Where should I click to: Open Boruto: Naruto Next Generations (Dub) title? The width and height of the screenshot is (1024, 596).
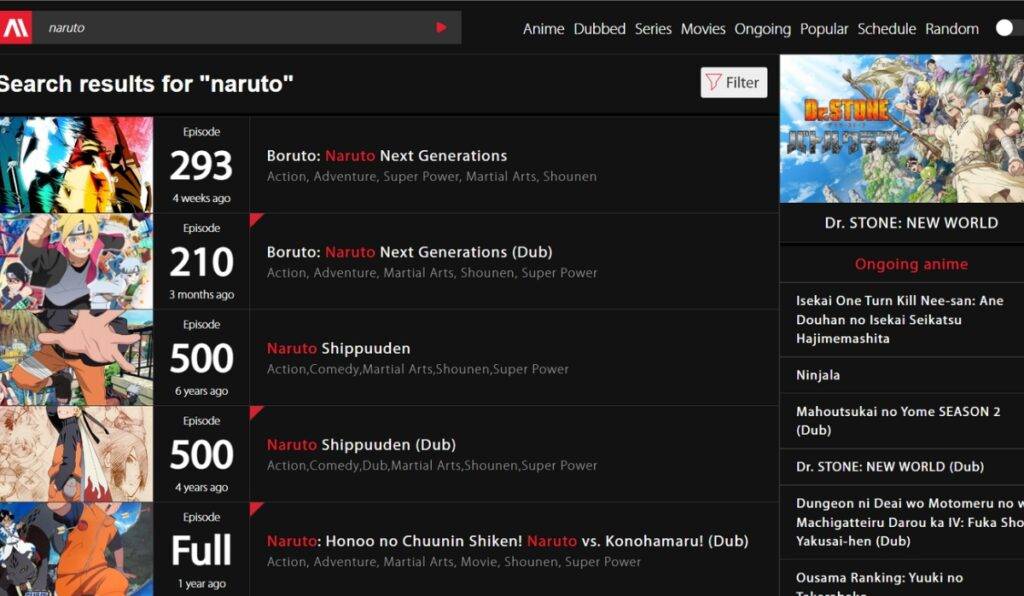point(409,252)
